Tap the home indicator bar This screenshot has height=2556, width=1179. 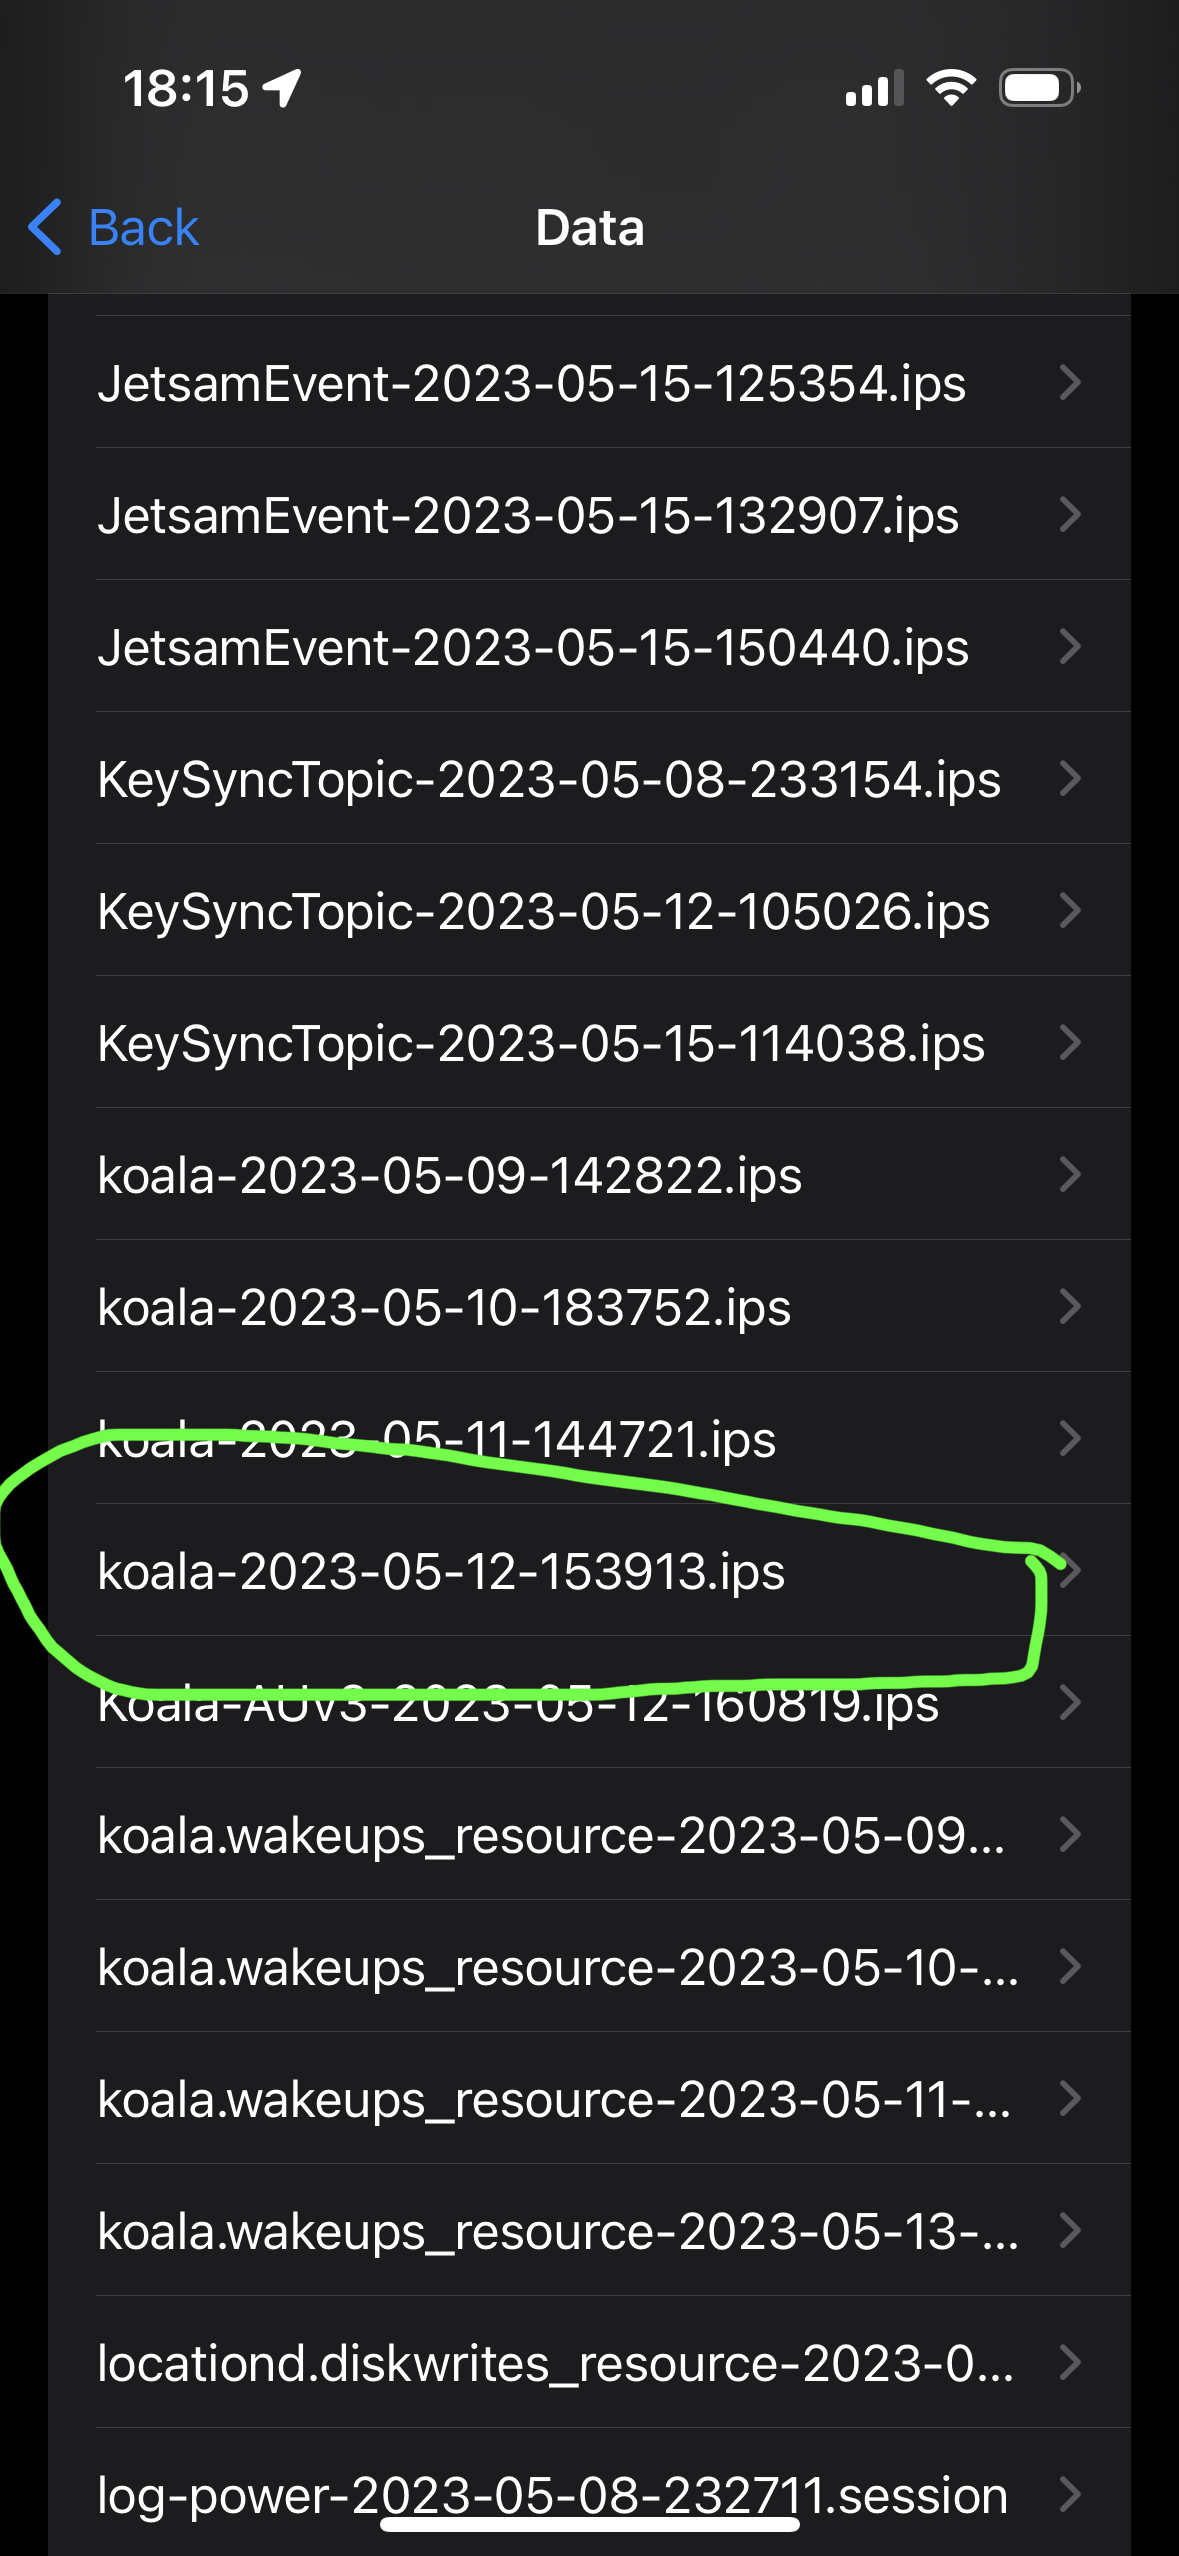tap(589, 2525)
